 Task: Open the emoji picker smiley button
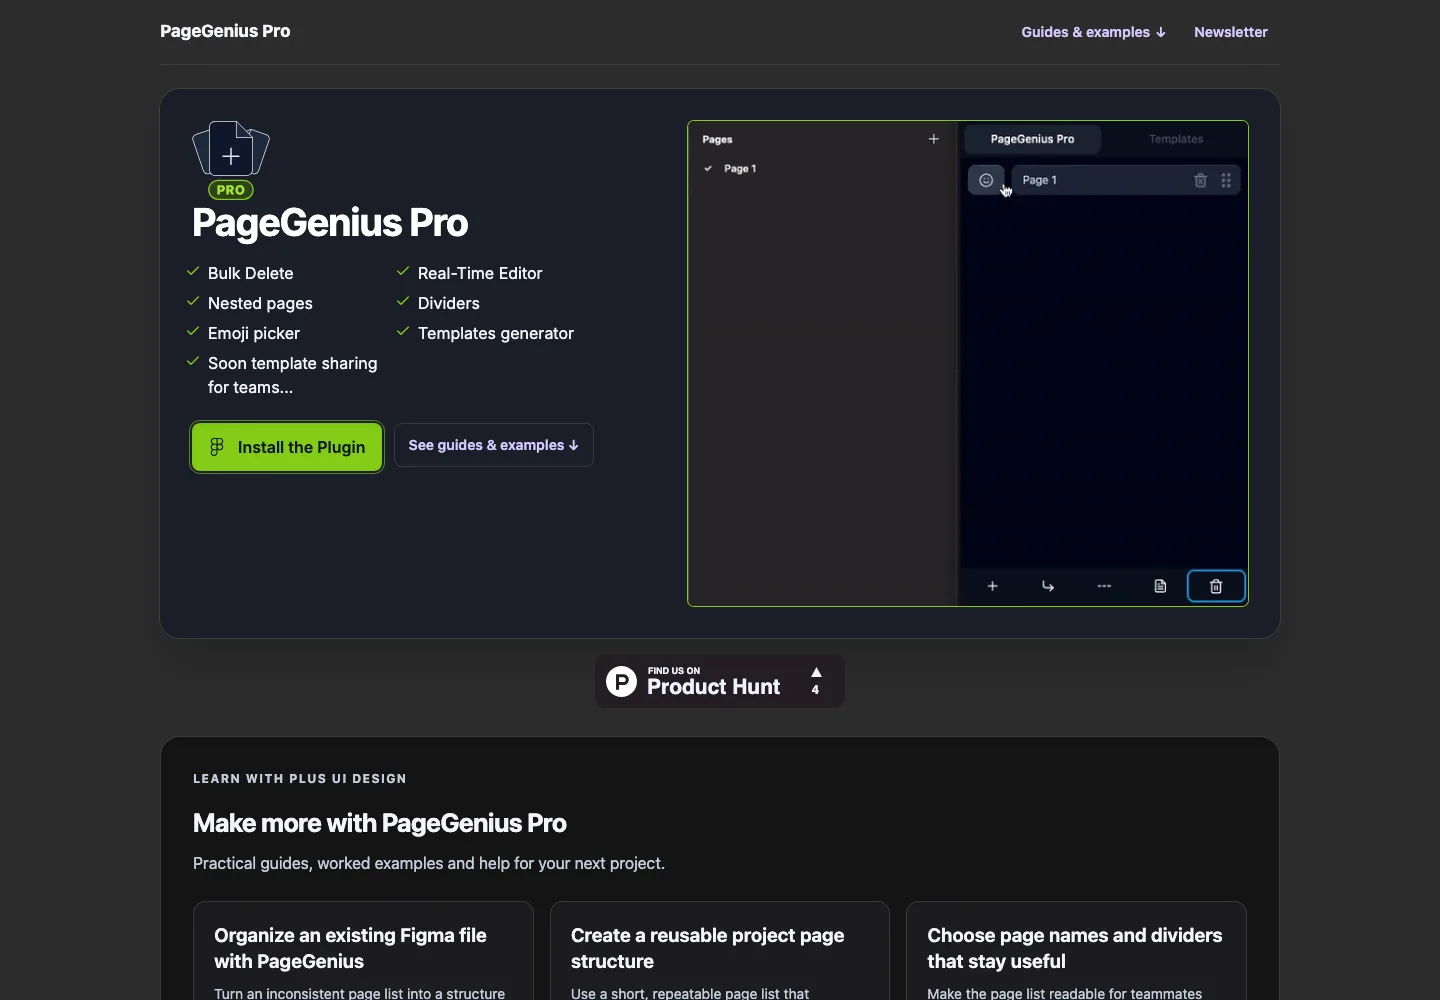pyautogui.click(x=986, y=180)
